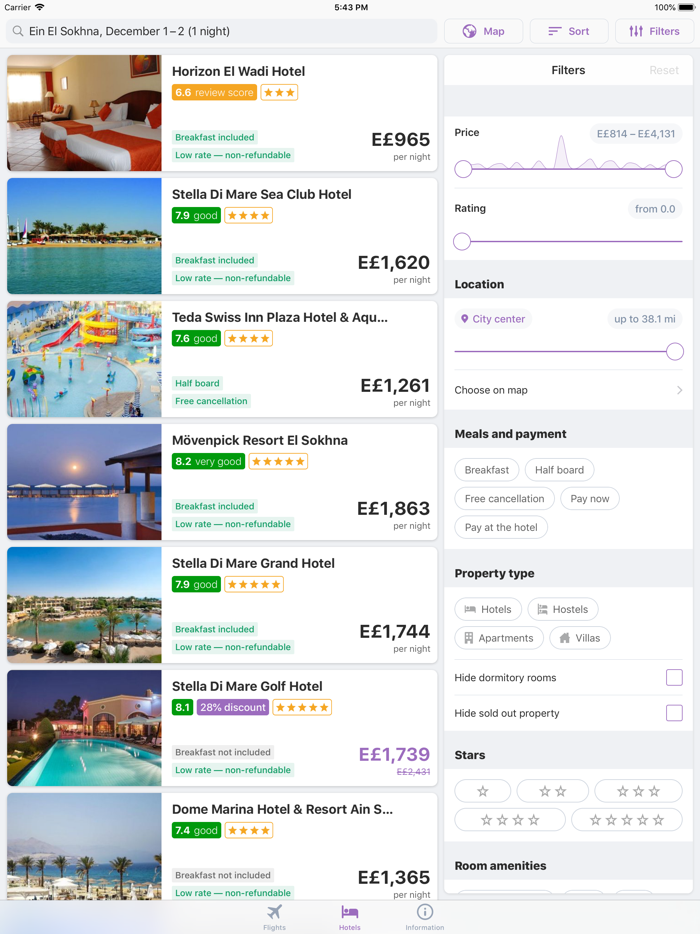700x934 pixels.
Task: Toggle the Breakfast meal filter
Action: pyautogui.click(x=486, y=469)
